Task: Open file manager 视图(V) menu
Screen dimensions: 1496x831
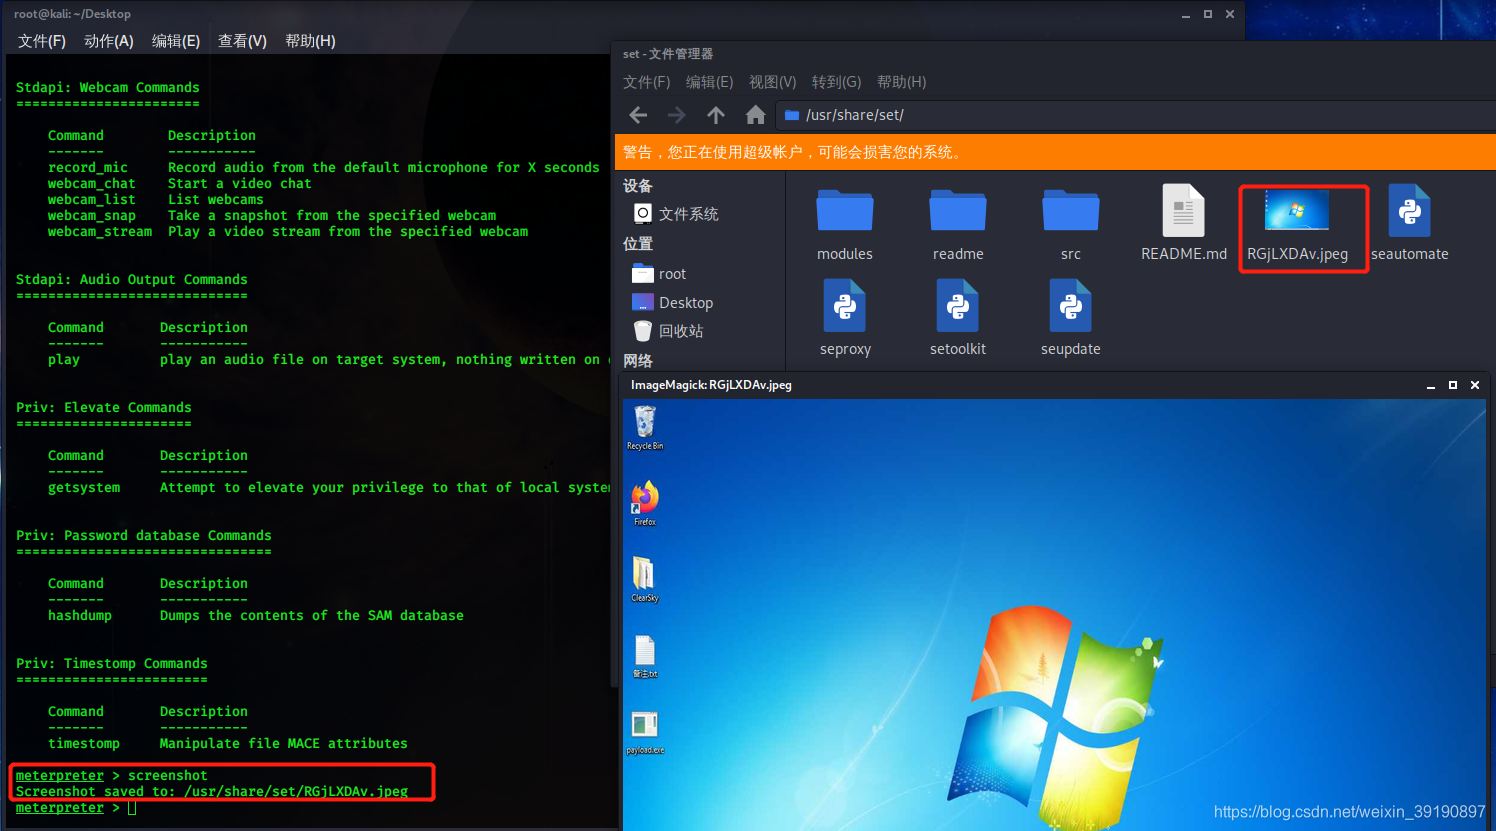Action: (x=772, y=82)
